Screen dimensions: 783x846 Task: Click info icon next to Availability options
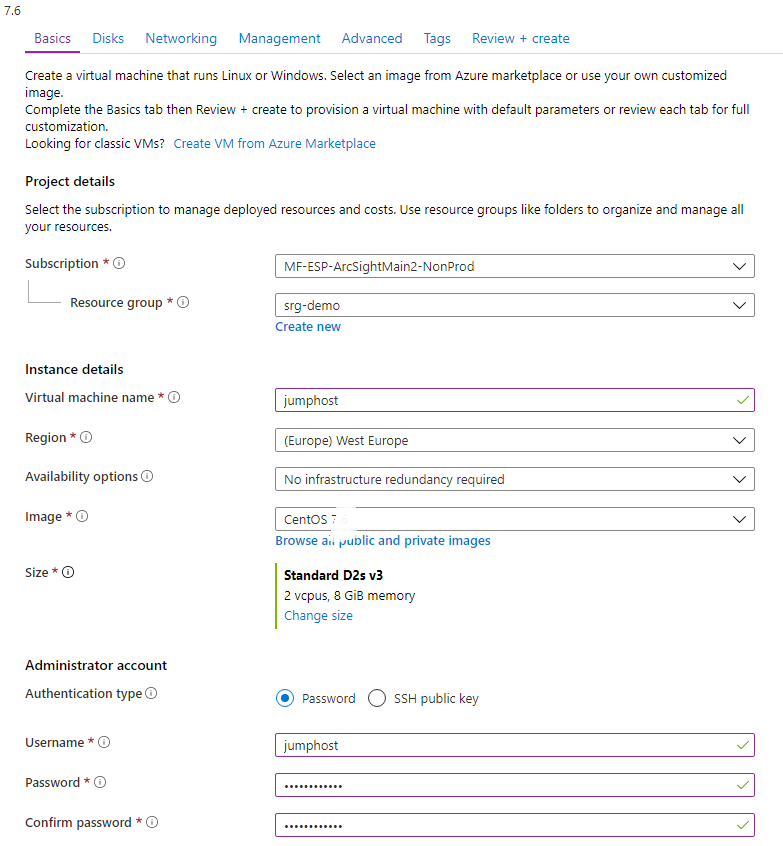click(x=148, y=477)
